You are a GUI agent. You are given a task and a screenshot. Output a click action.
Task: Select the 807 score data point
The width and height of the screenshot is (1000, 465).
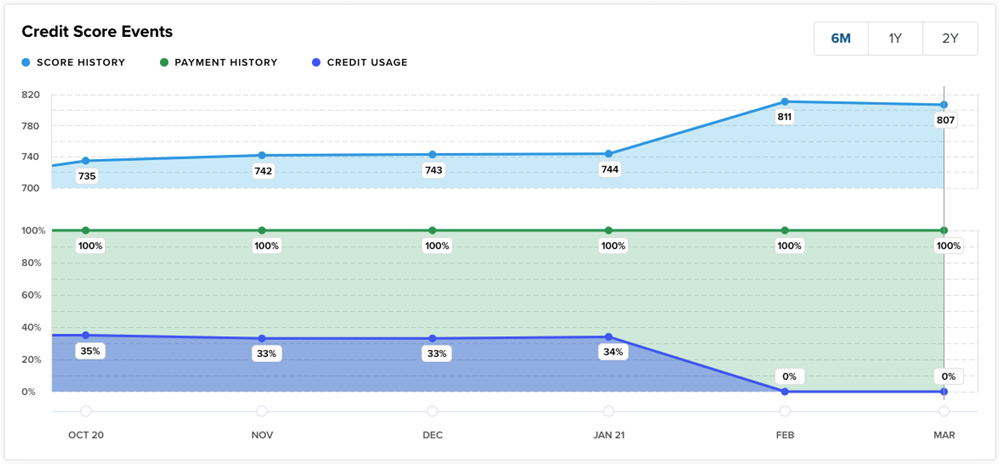pos(944,105)
